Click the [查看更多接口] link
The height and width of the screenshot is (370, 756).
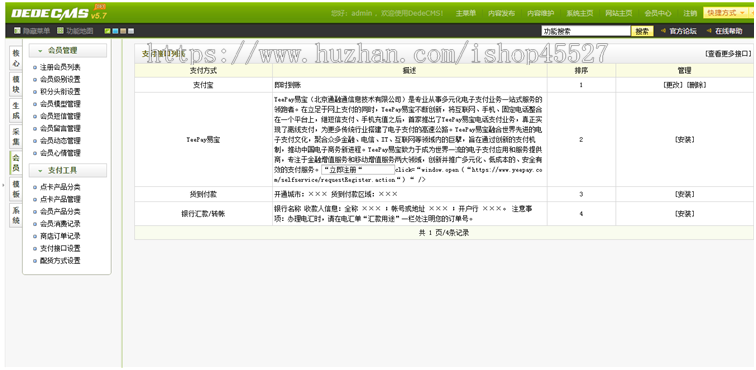pyautogui.click(x=728, y=54)
